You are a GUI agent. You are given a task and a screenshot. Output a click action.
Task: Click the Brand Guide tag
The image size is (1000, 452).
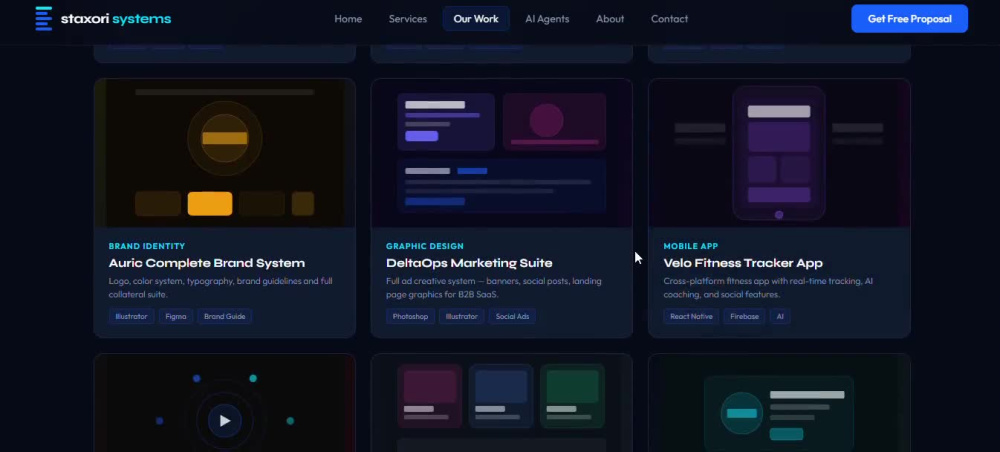224,316
